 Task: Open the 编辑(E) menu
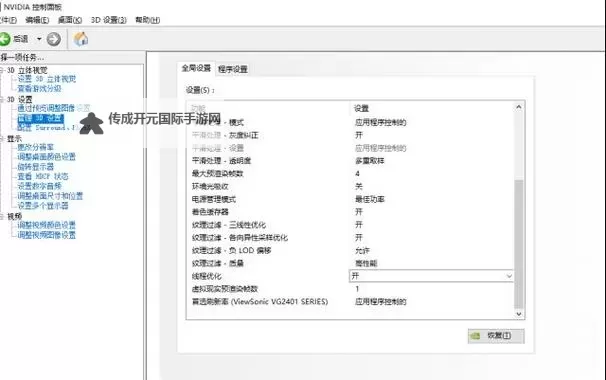click(x=37, y=20)
